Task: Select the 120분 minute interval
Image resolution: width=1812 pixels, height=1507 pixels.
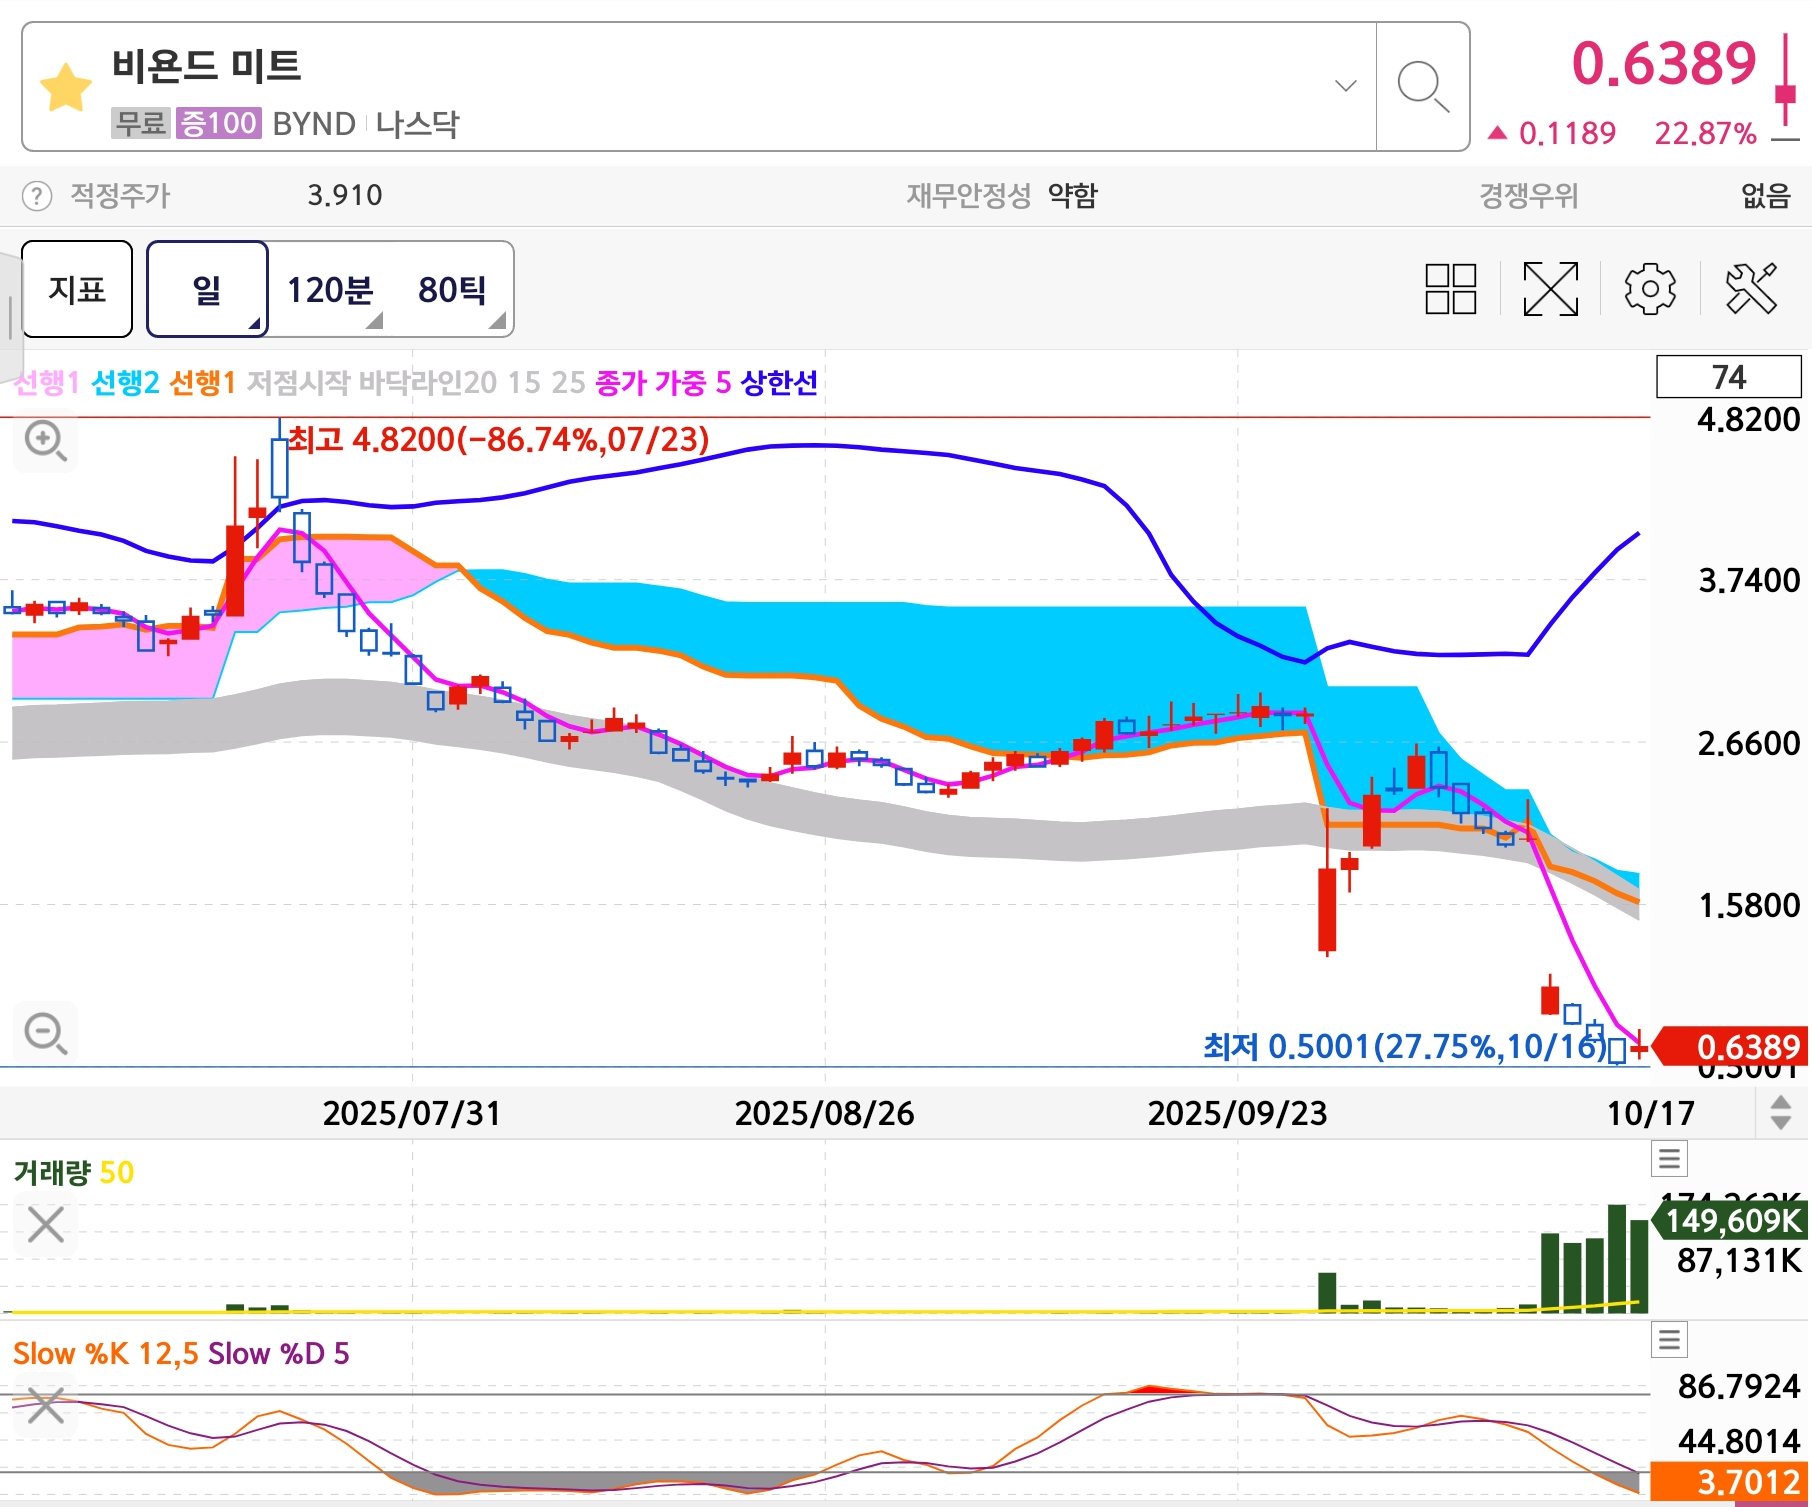Action: (x=330, y=289)
